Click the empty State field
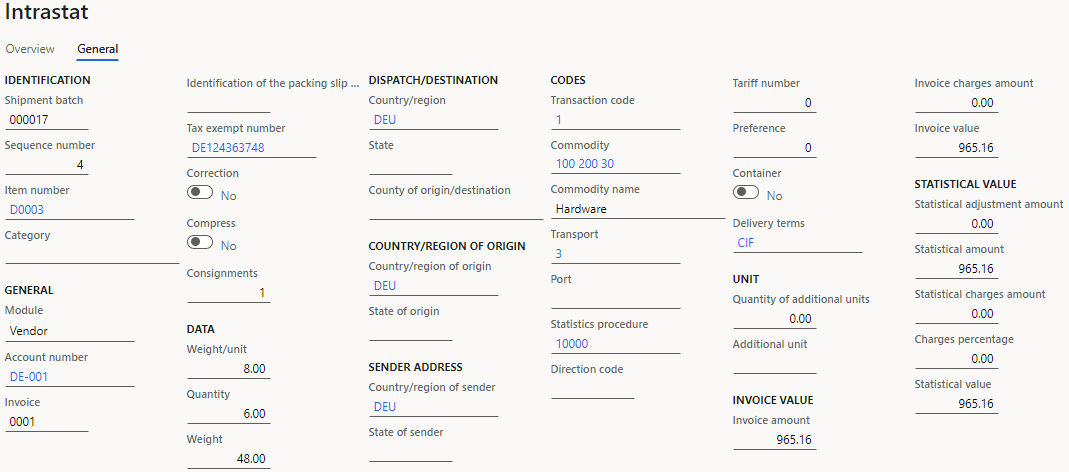 pos(410,166)
